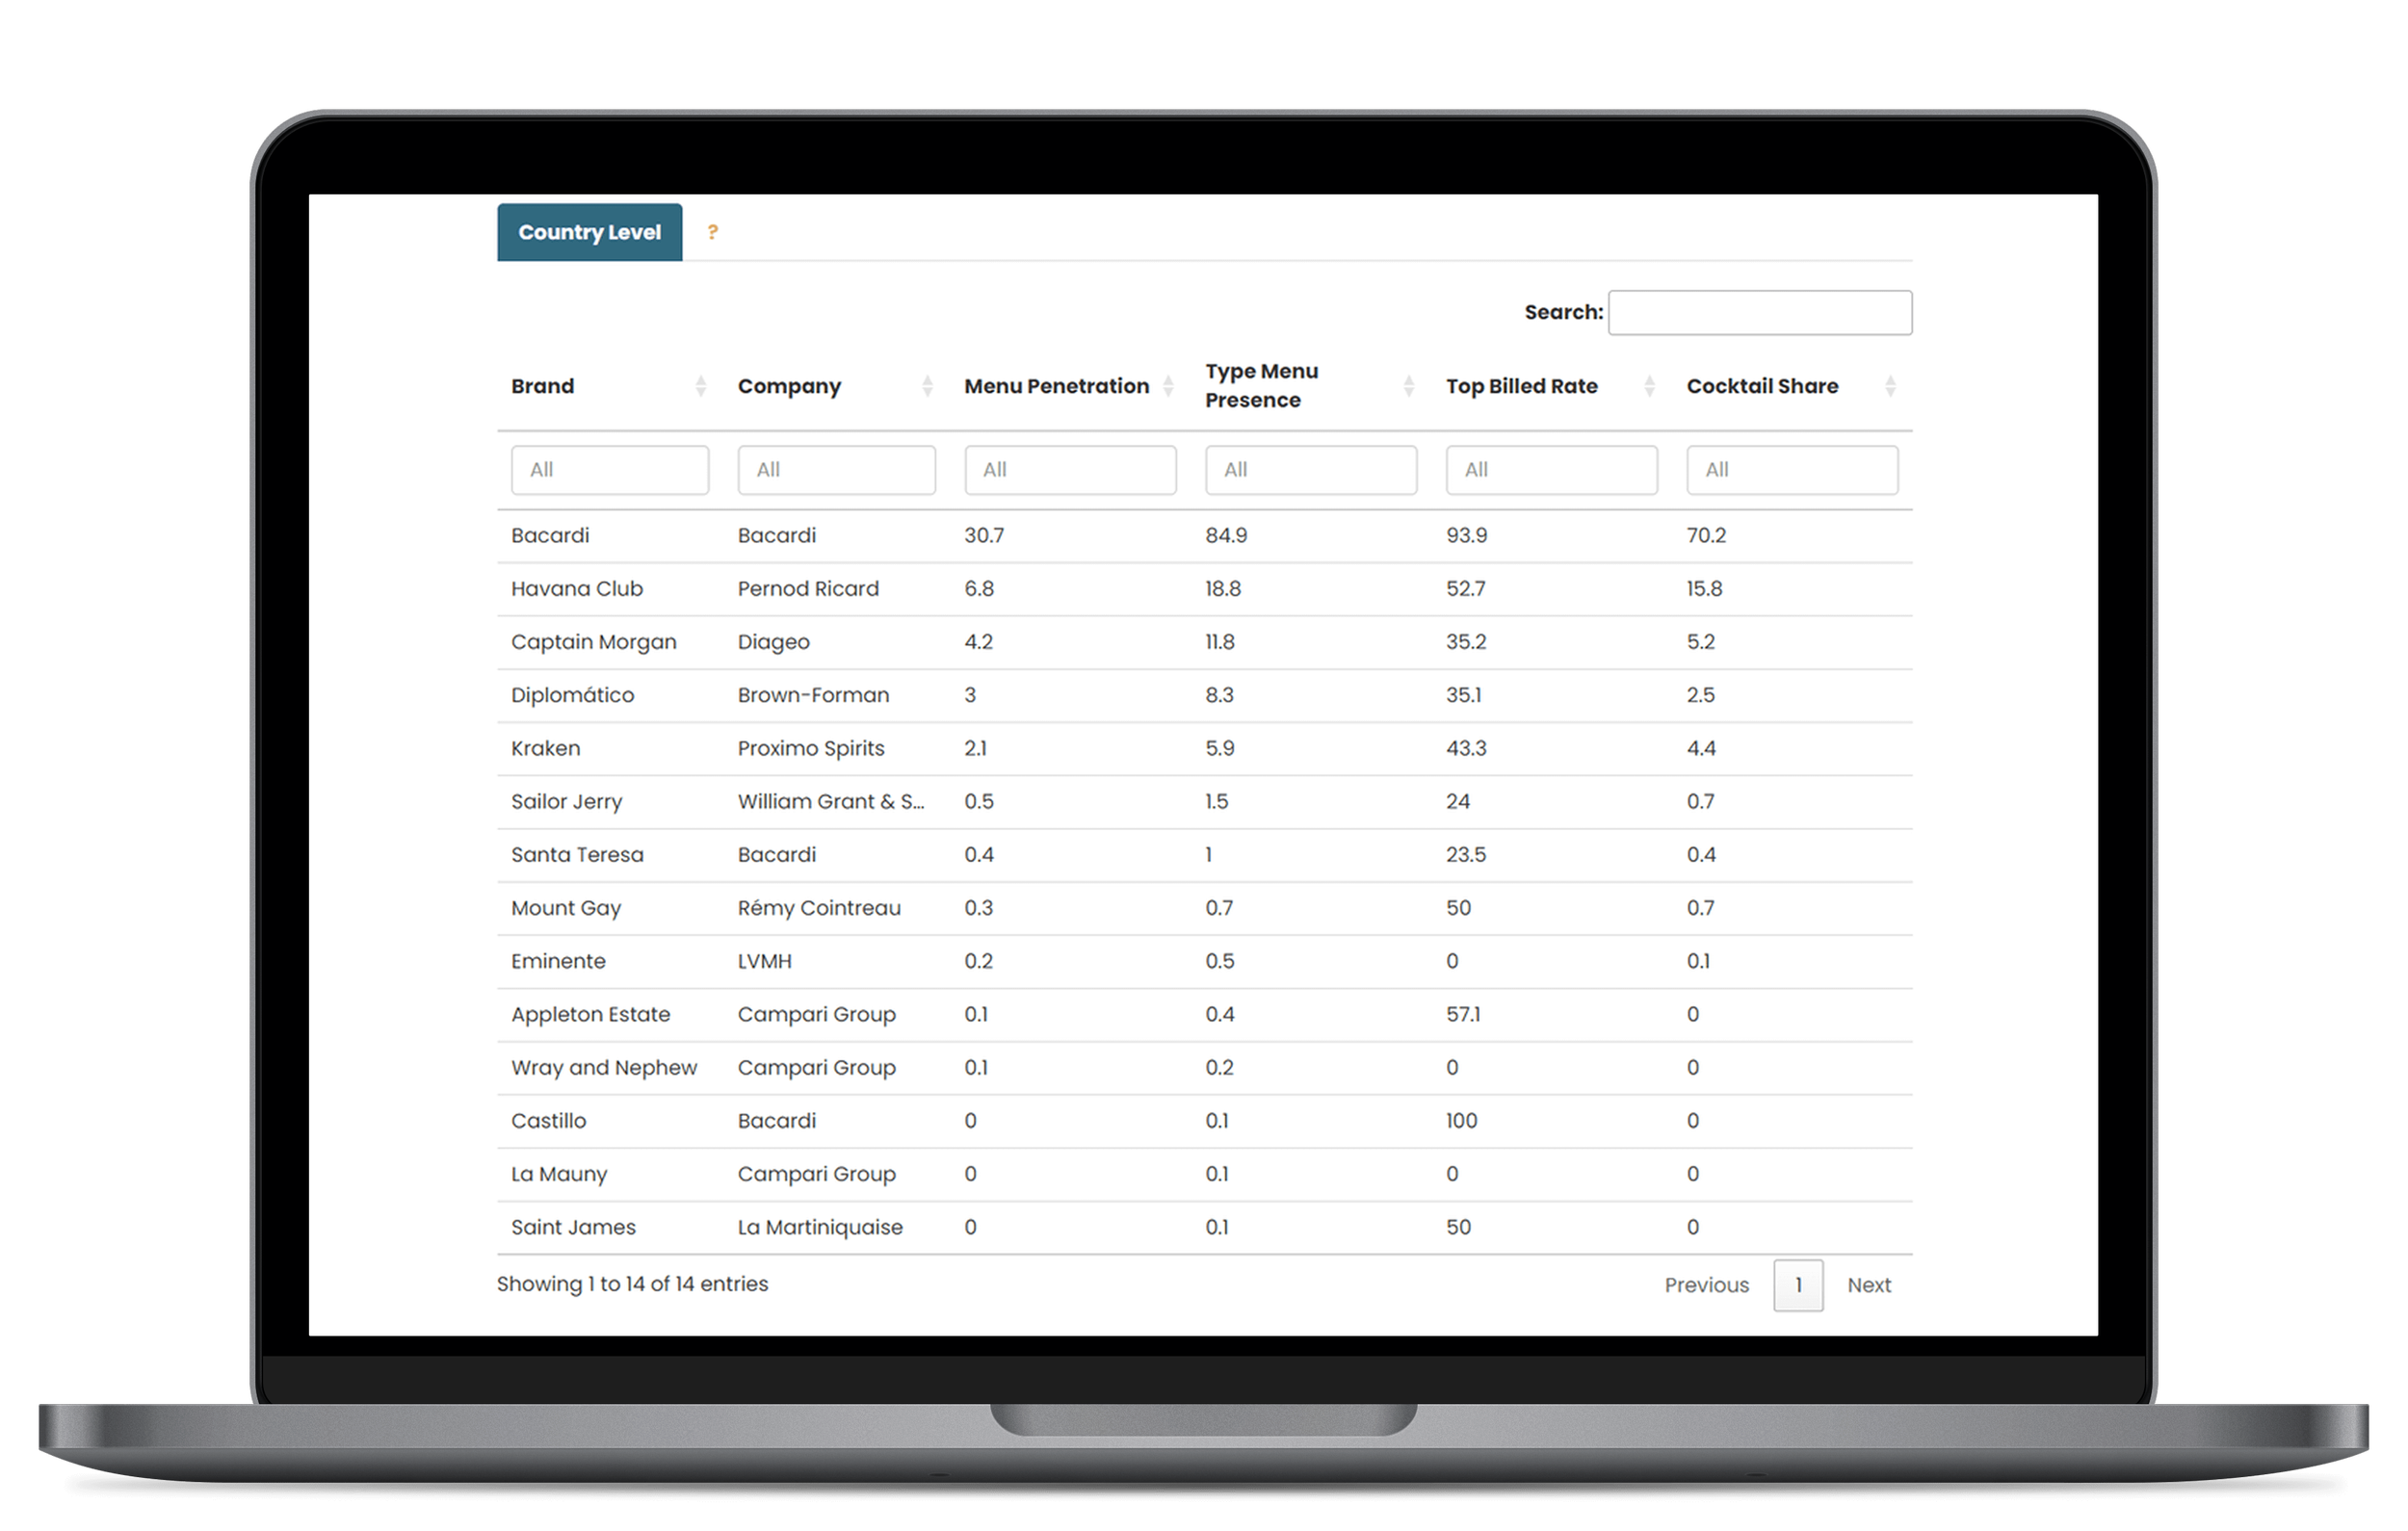Click the Top Billed Rate filter field
The height and width of the screenshot is (1531, 2408).
click(x=1551, y=470)
